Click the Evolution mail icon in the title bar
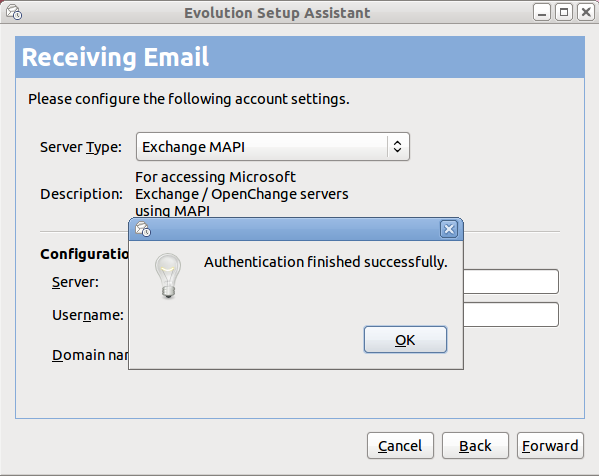599x476 pixels. click(14, 13)
